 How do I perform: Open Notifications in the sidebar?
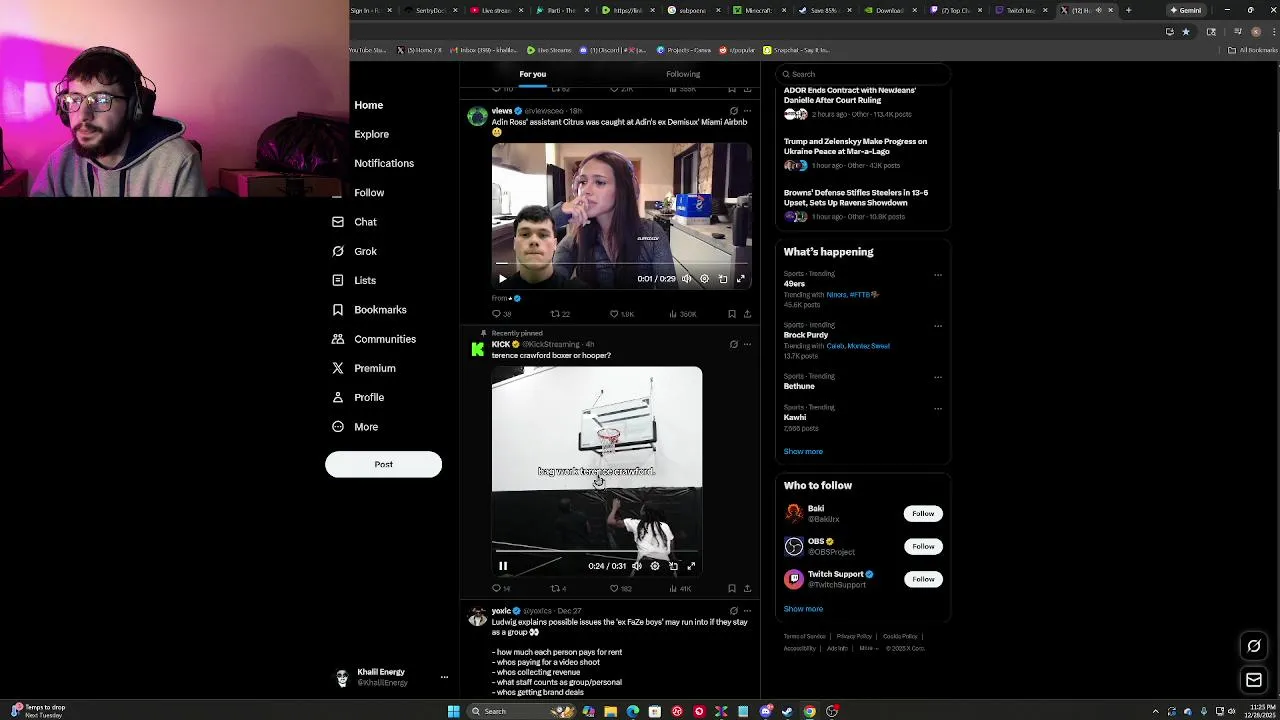(x=383, y=163)
